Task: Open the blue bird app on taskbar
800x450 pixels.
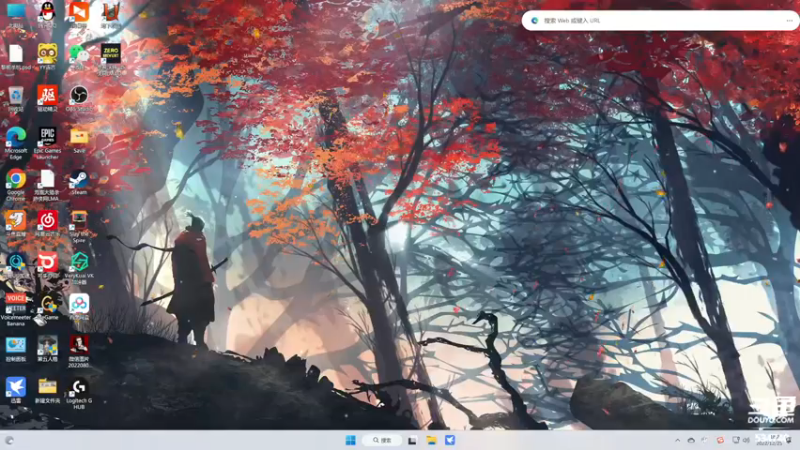Action: click(x=450, y=440)
